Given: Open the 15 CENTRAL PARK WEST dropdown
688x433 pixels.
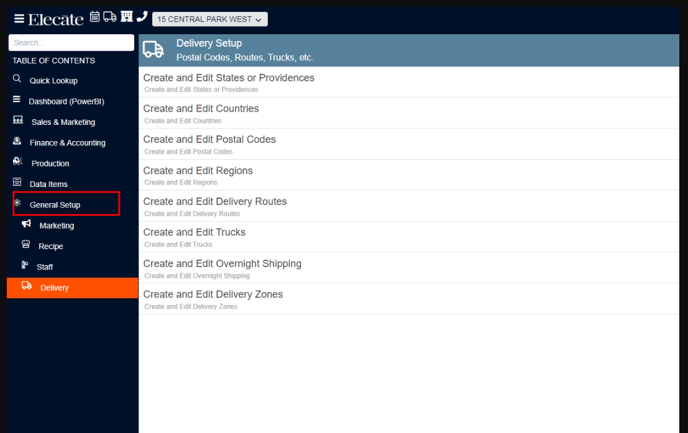Looking at the screenshot, I should coord(210,19).
